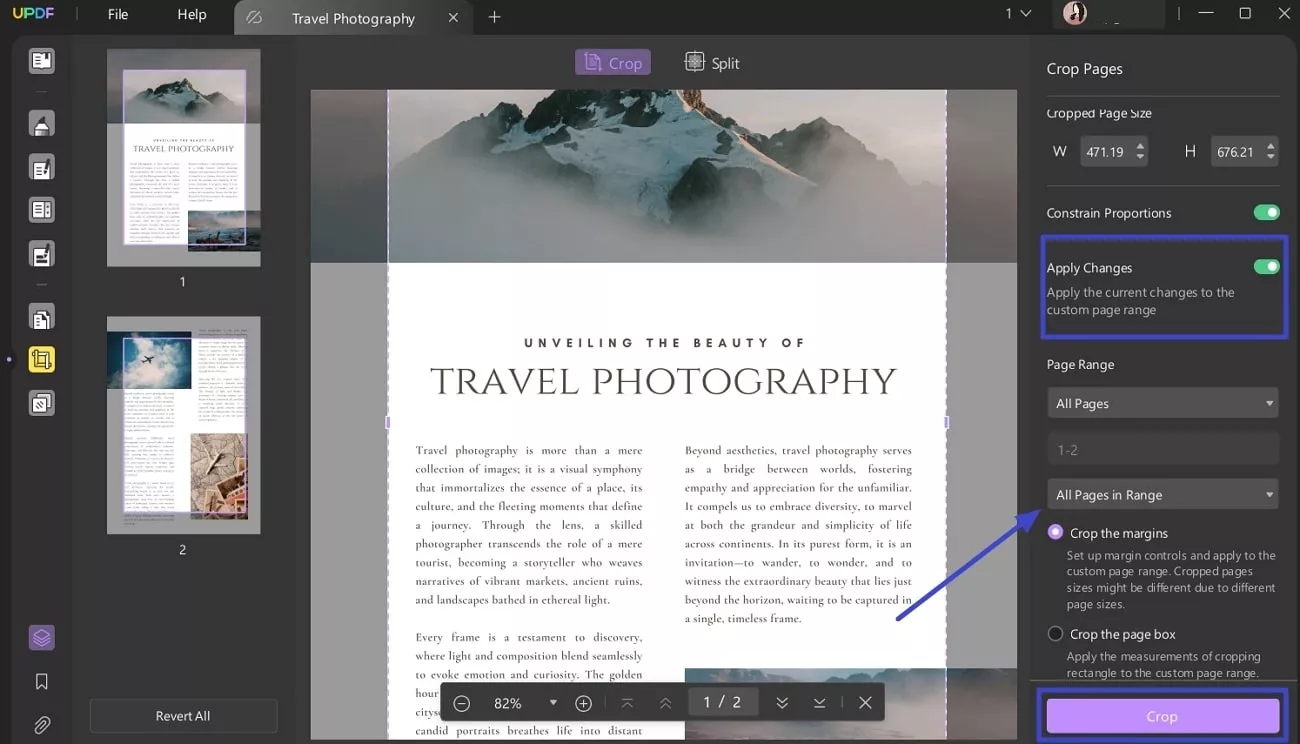This screenshot has width=1300, height=744.
Task: Open the Organize Pages sidebar icon
Action: [41, 210]
